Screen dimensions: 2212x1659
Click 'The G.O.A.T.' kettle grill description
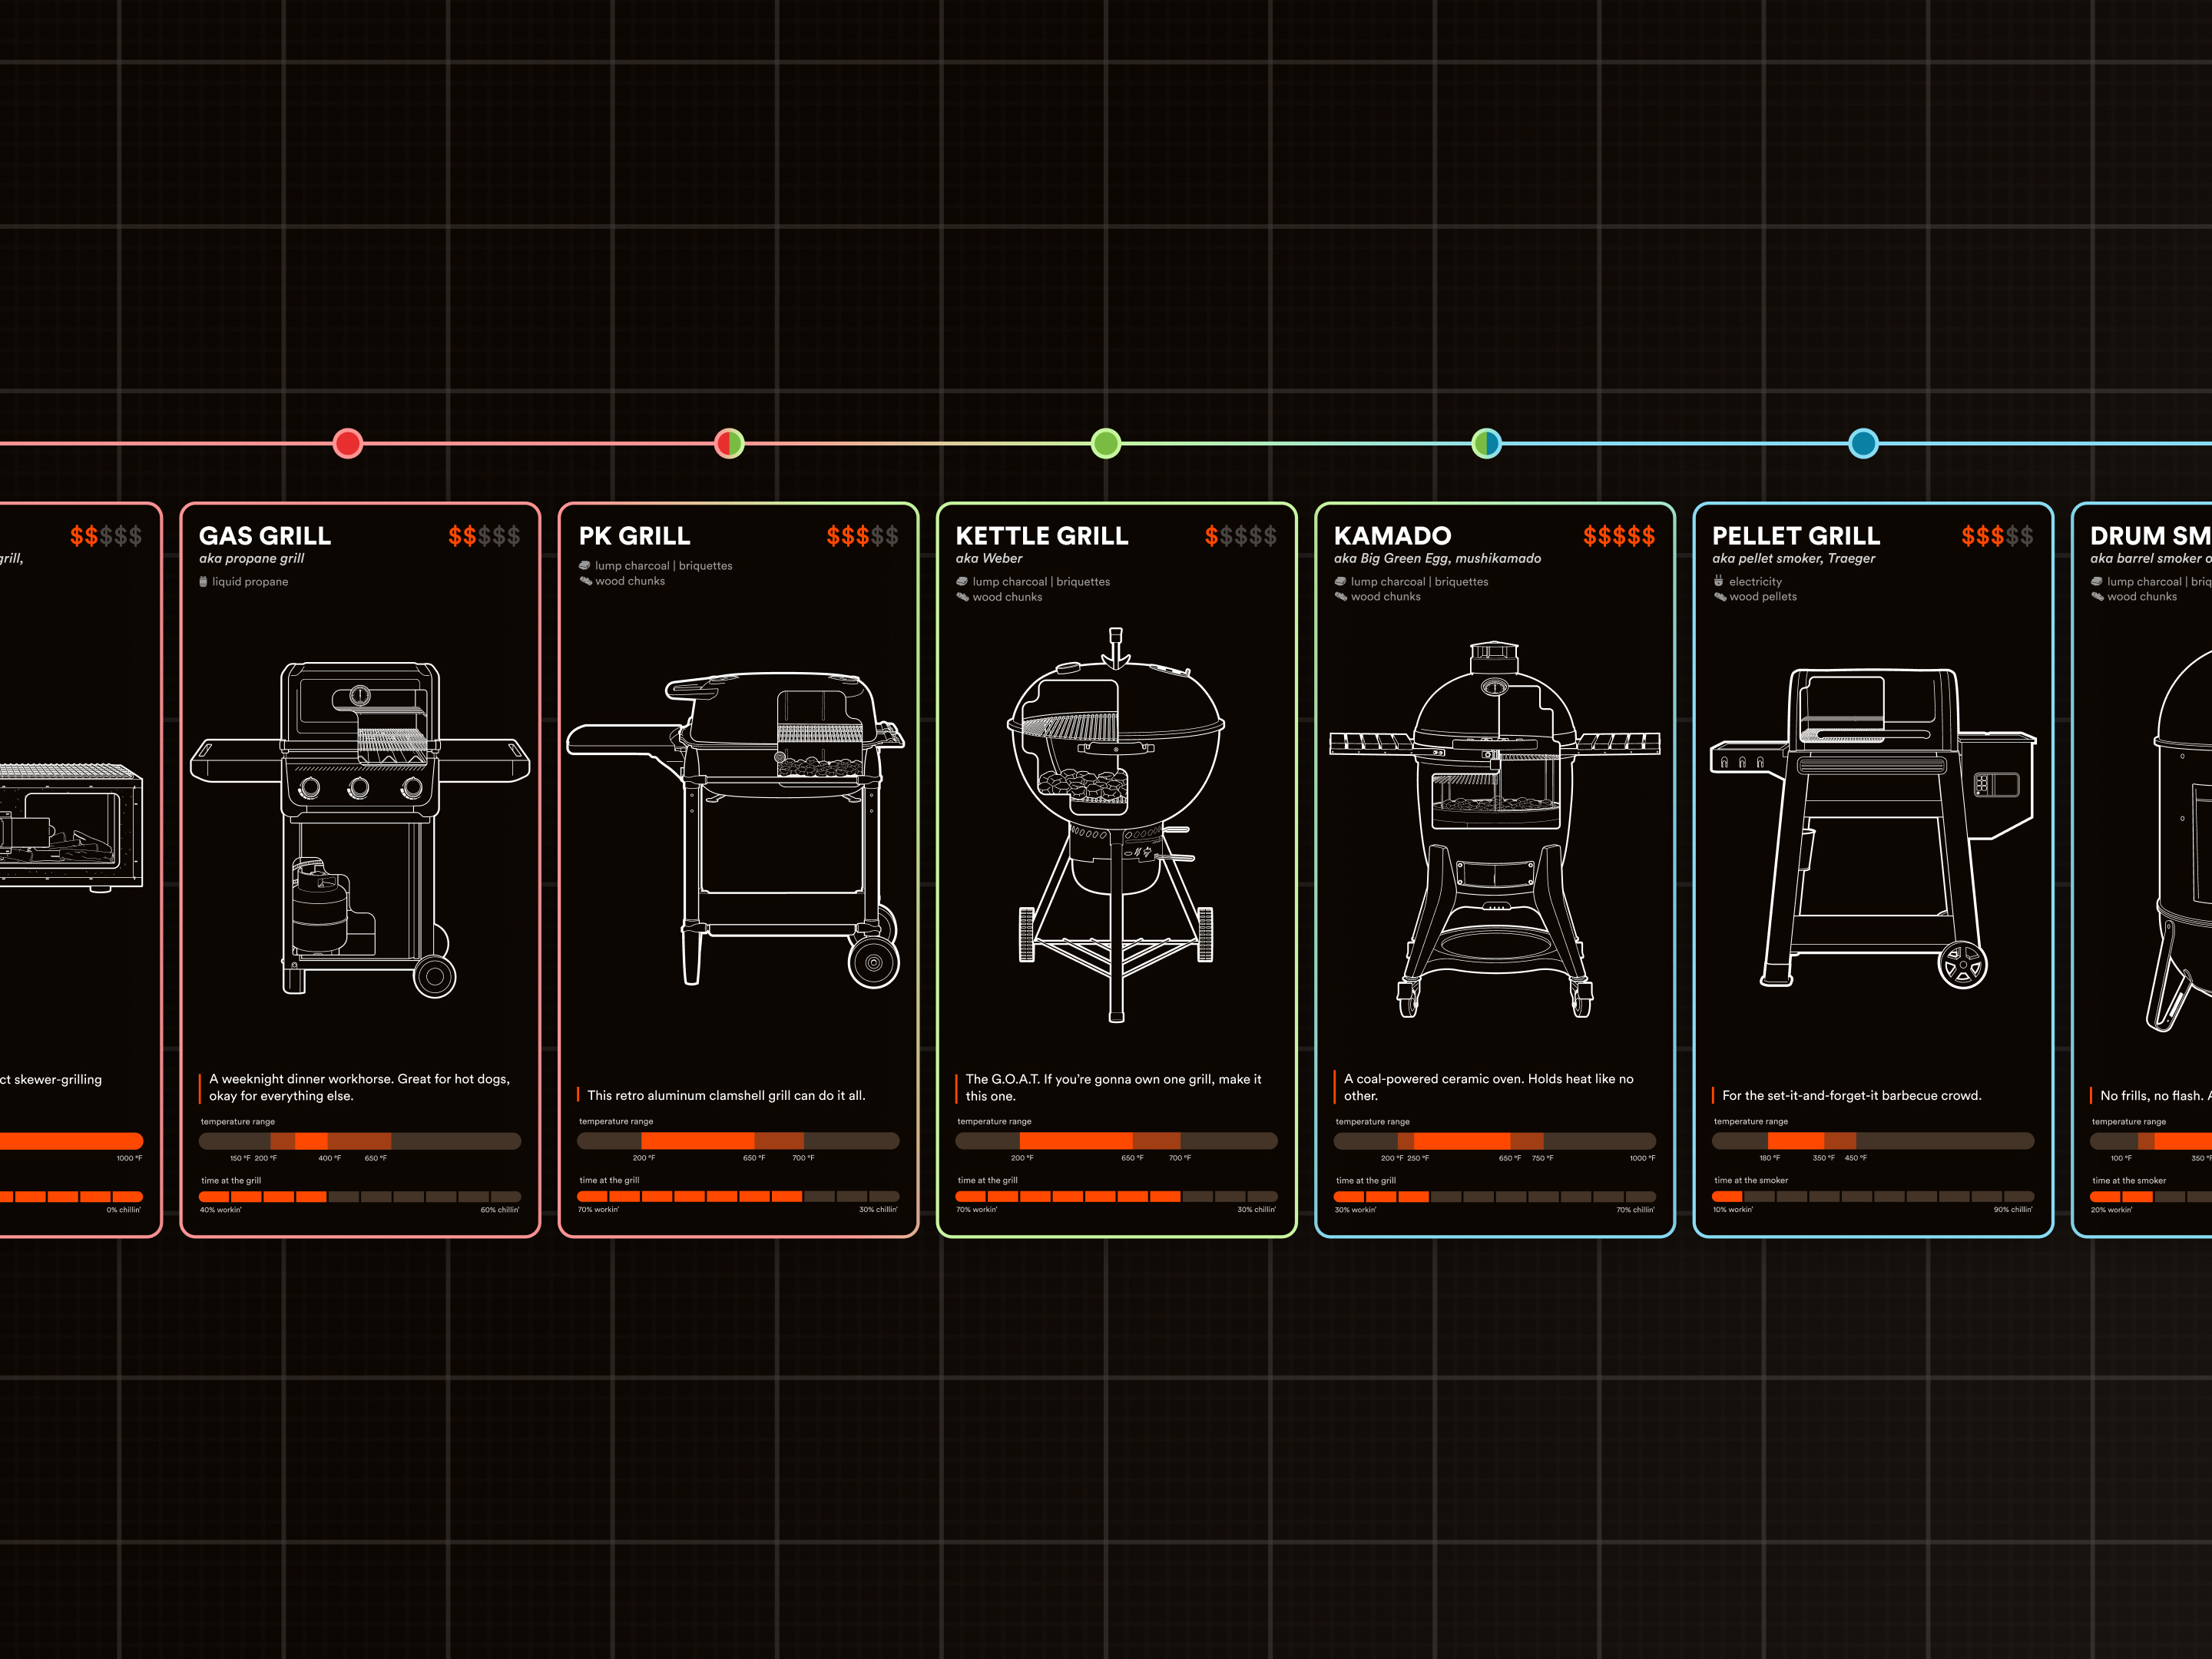click(x=1114, y=1088)
